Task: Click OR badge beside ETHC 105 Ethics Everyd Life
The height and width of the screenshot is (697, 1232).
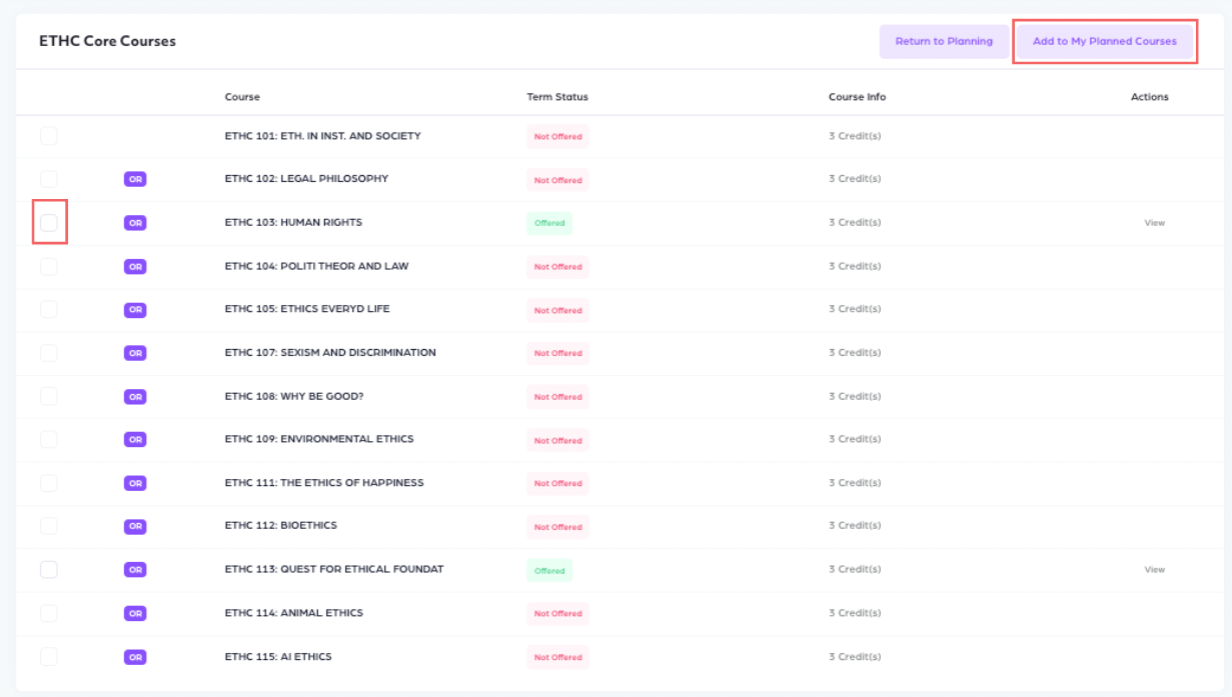Action: 135,310
